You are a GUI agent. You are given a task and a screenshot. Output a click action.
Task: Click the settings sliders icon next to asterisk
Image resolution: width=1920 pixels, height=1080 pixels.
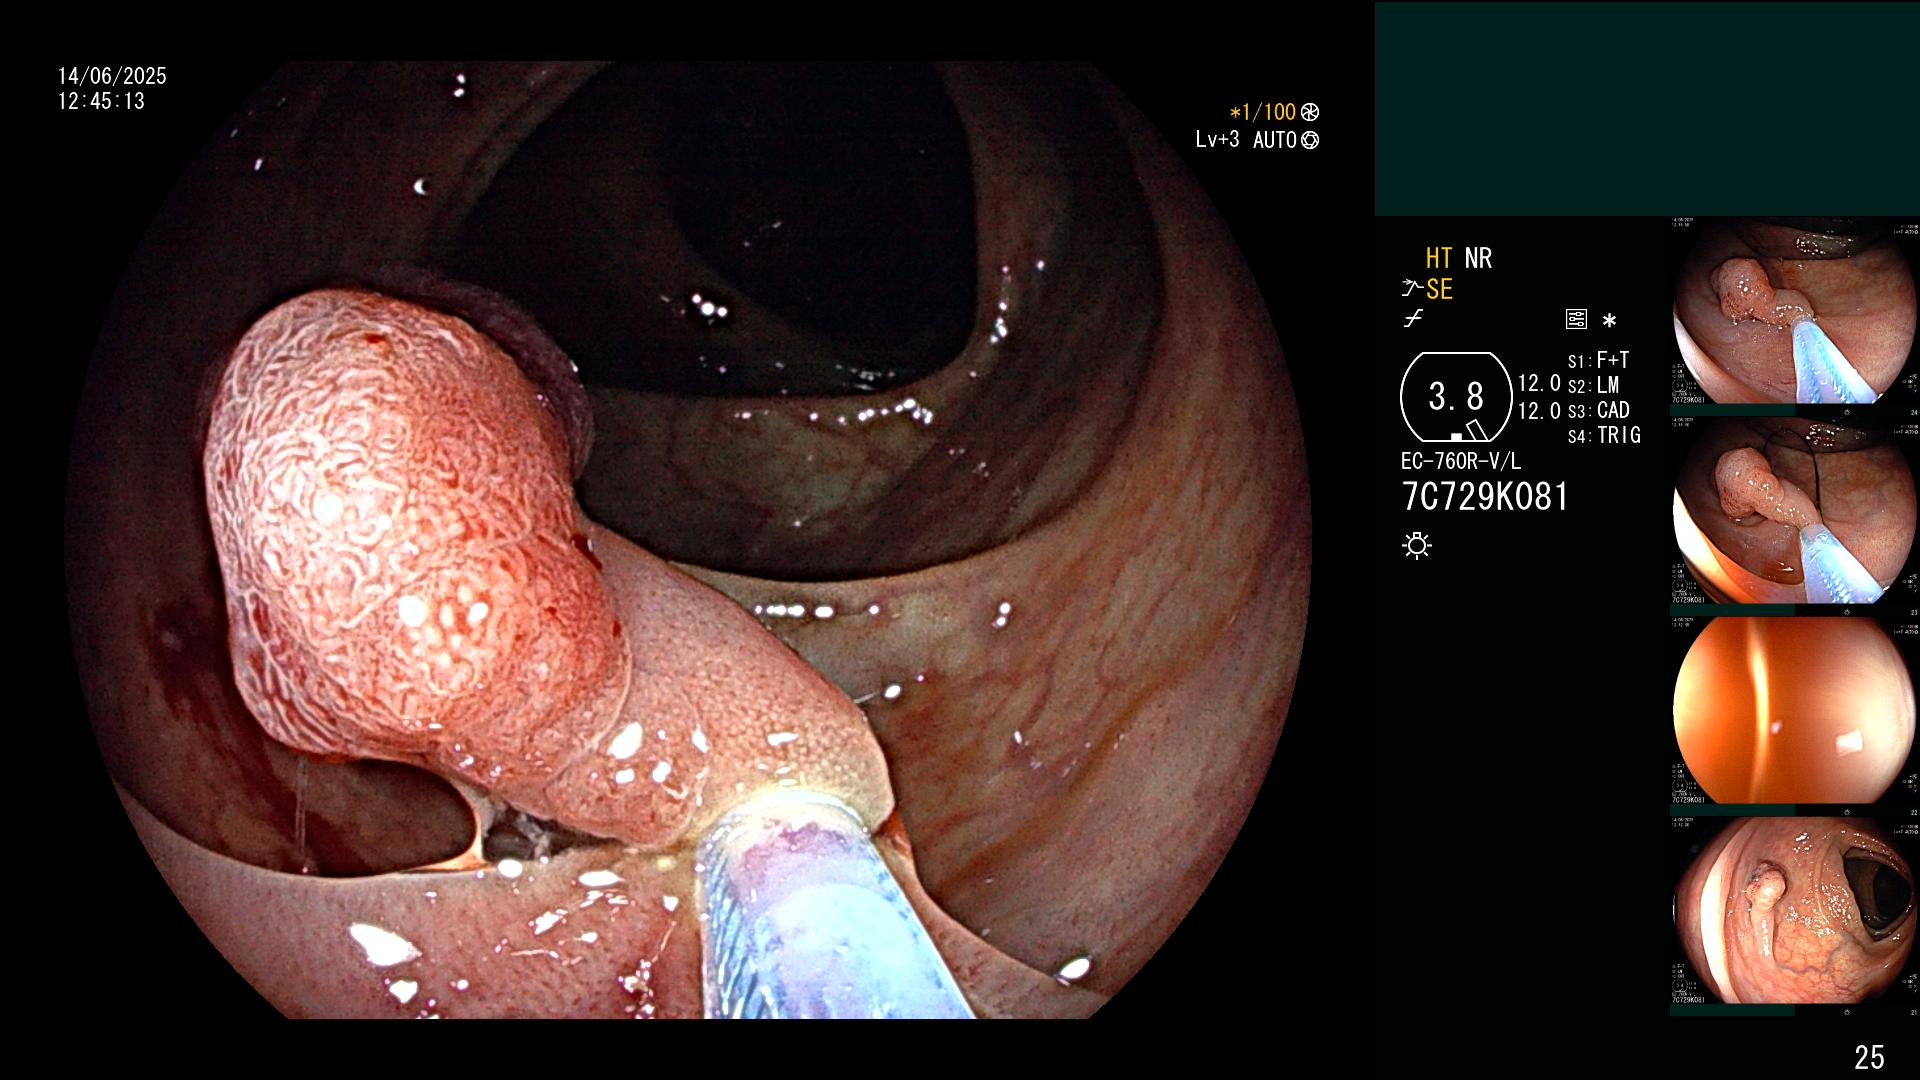click(x=1576, y=320)
